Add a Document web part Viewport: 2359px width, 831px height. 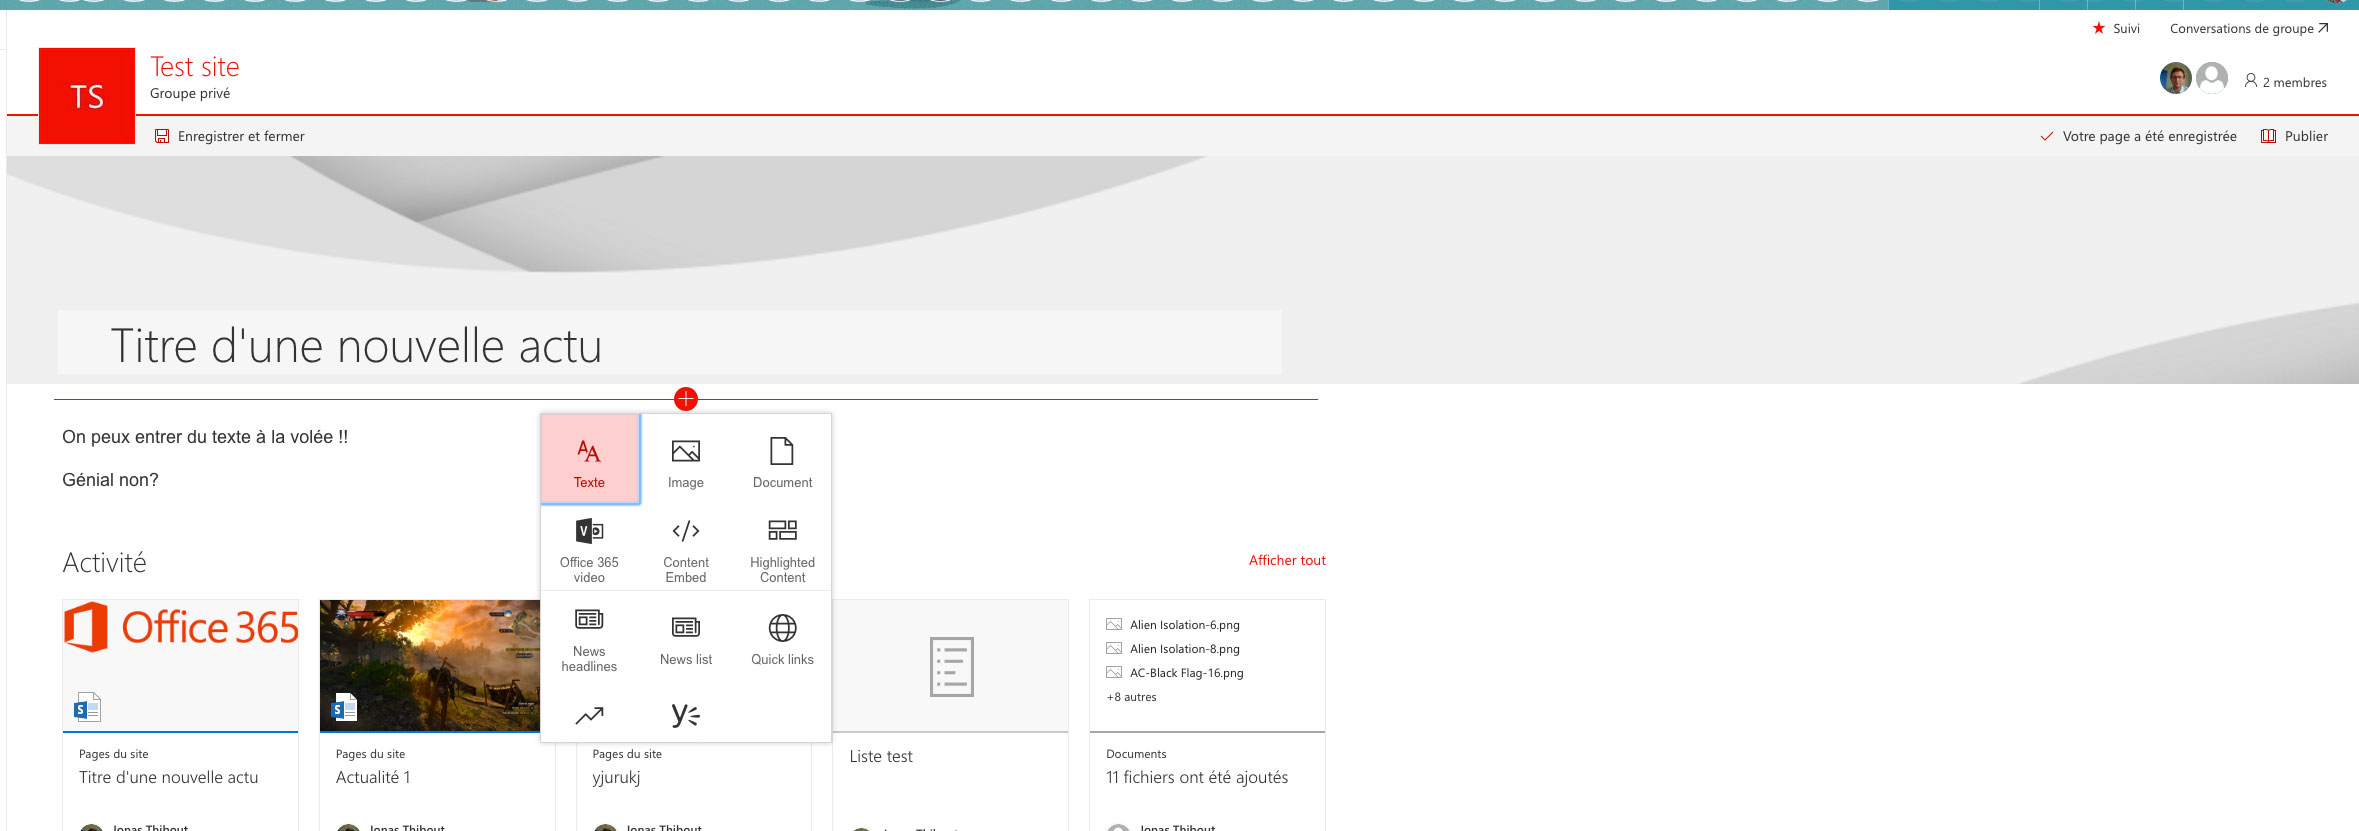[x=782, y=463]
